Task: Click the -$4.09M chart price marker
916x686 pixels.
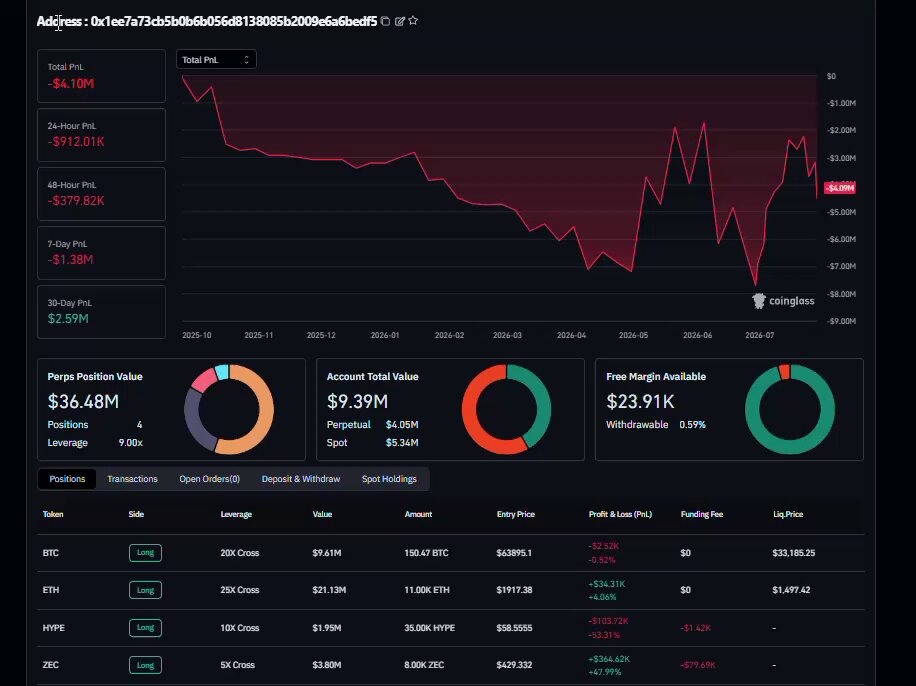Action: point(839,188)
